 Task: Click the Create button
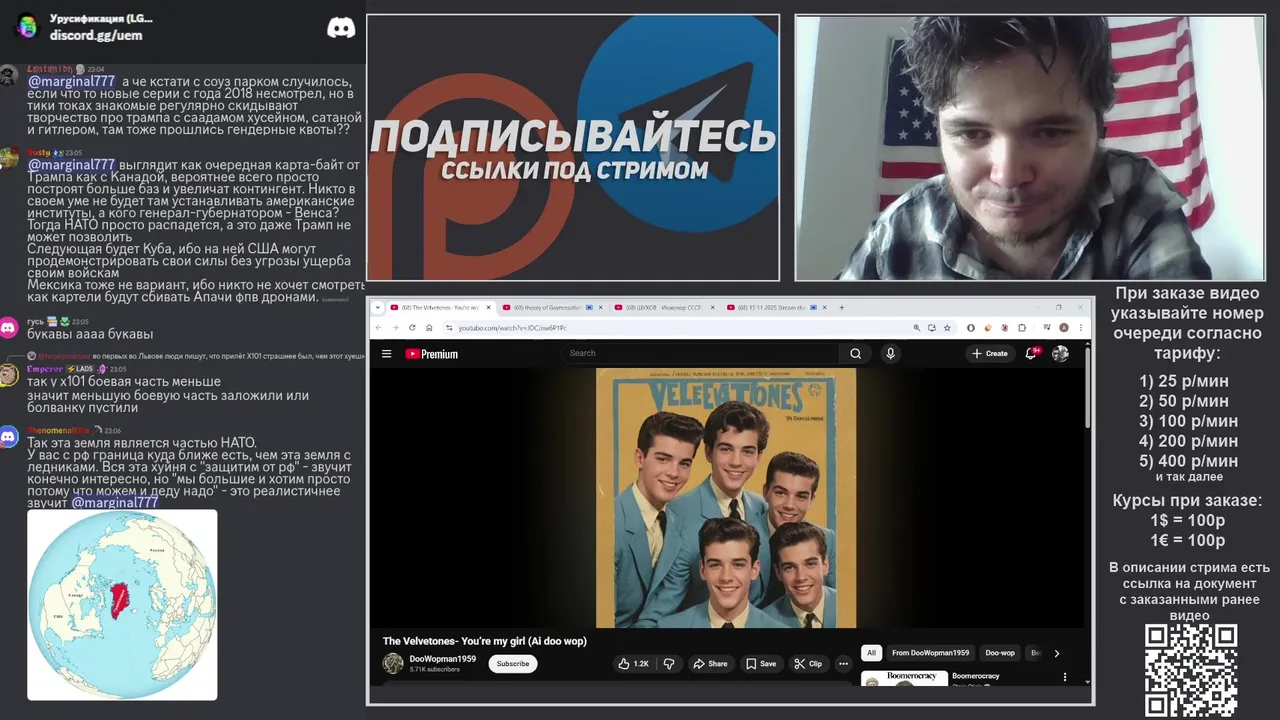[x=990, y=353]
